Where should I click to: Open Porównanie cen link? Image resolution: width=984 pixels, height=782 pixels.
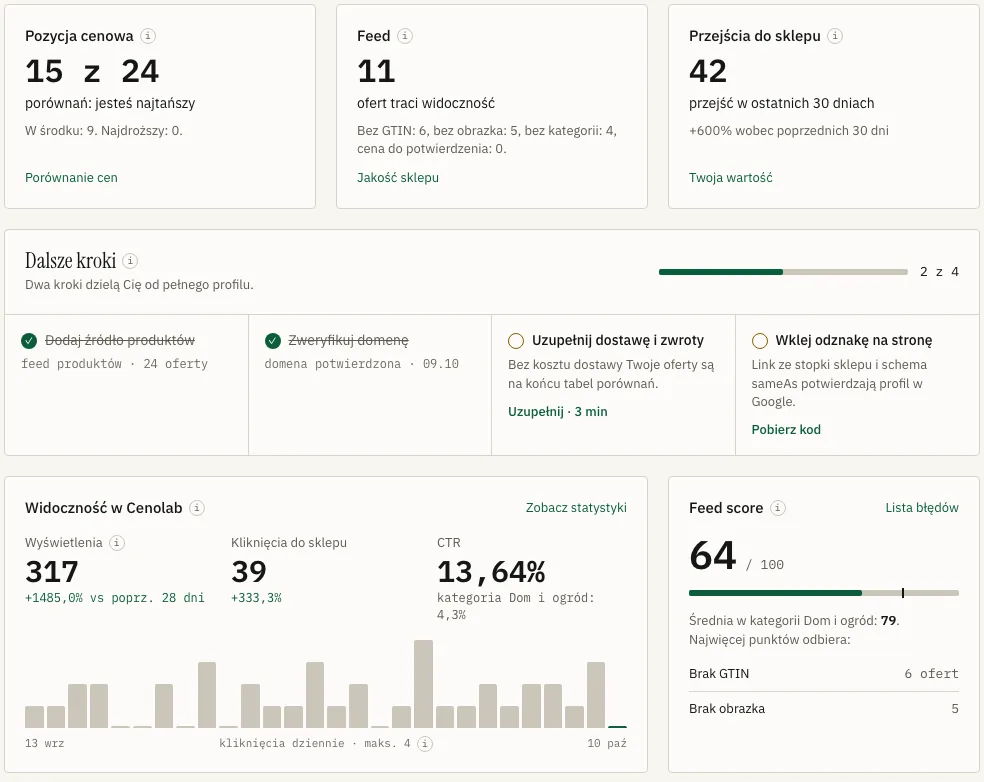point(71,178)
